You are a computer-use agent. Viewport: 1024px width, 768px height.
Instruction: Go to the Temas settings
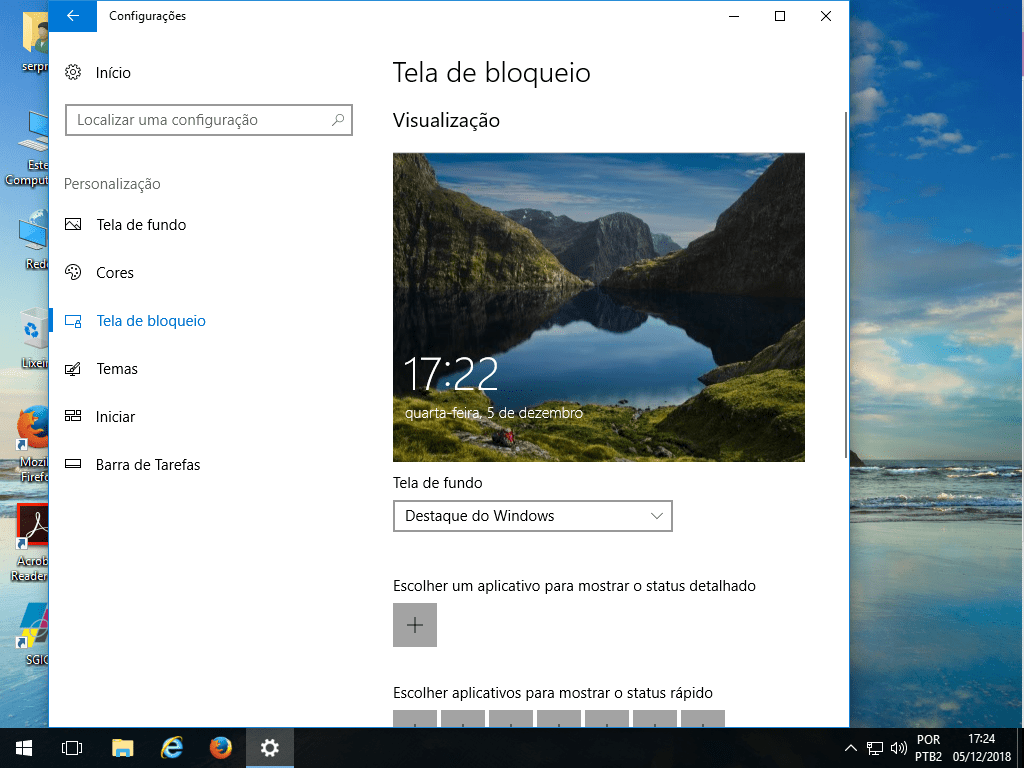coord(116,369)
